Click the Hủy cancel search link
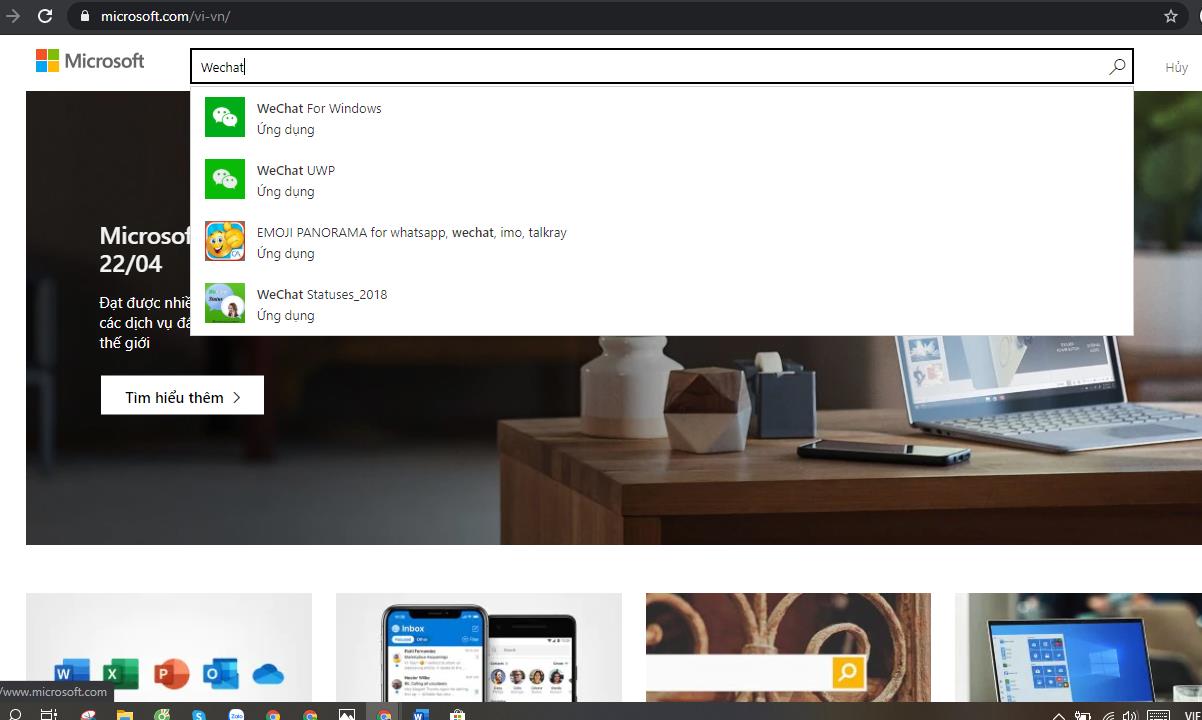 1176,68
